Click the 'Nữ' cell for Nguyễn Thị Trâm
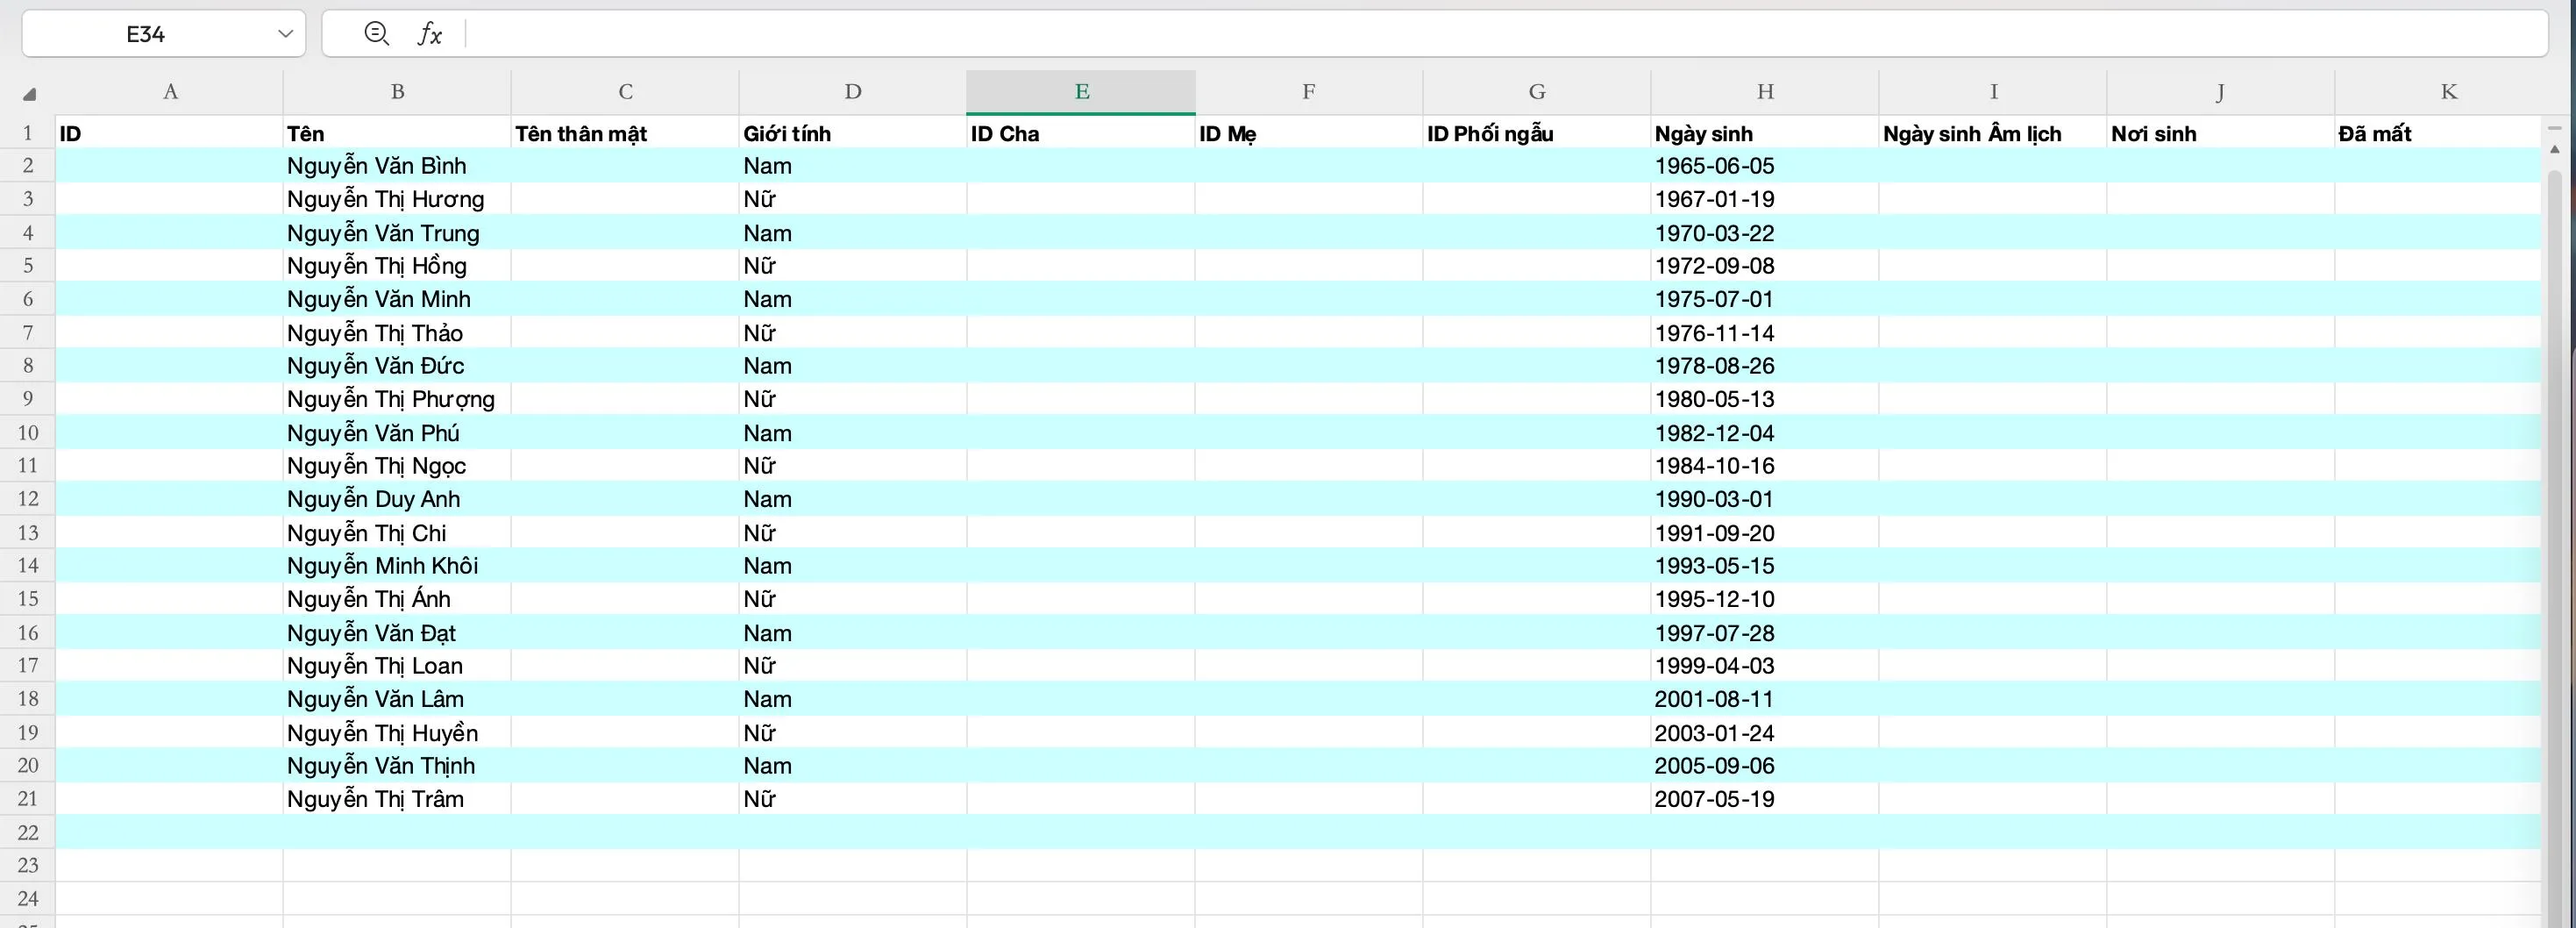 [x=852, y=799]
